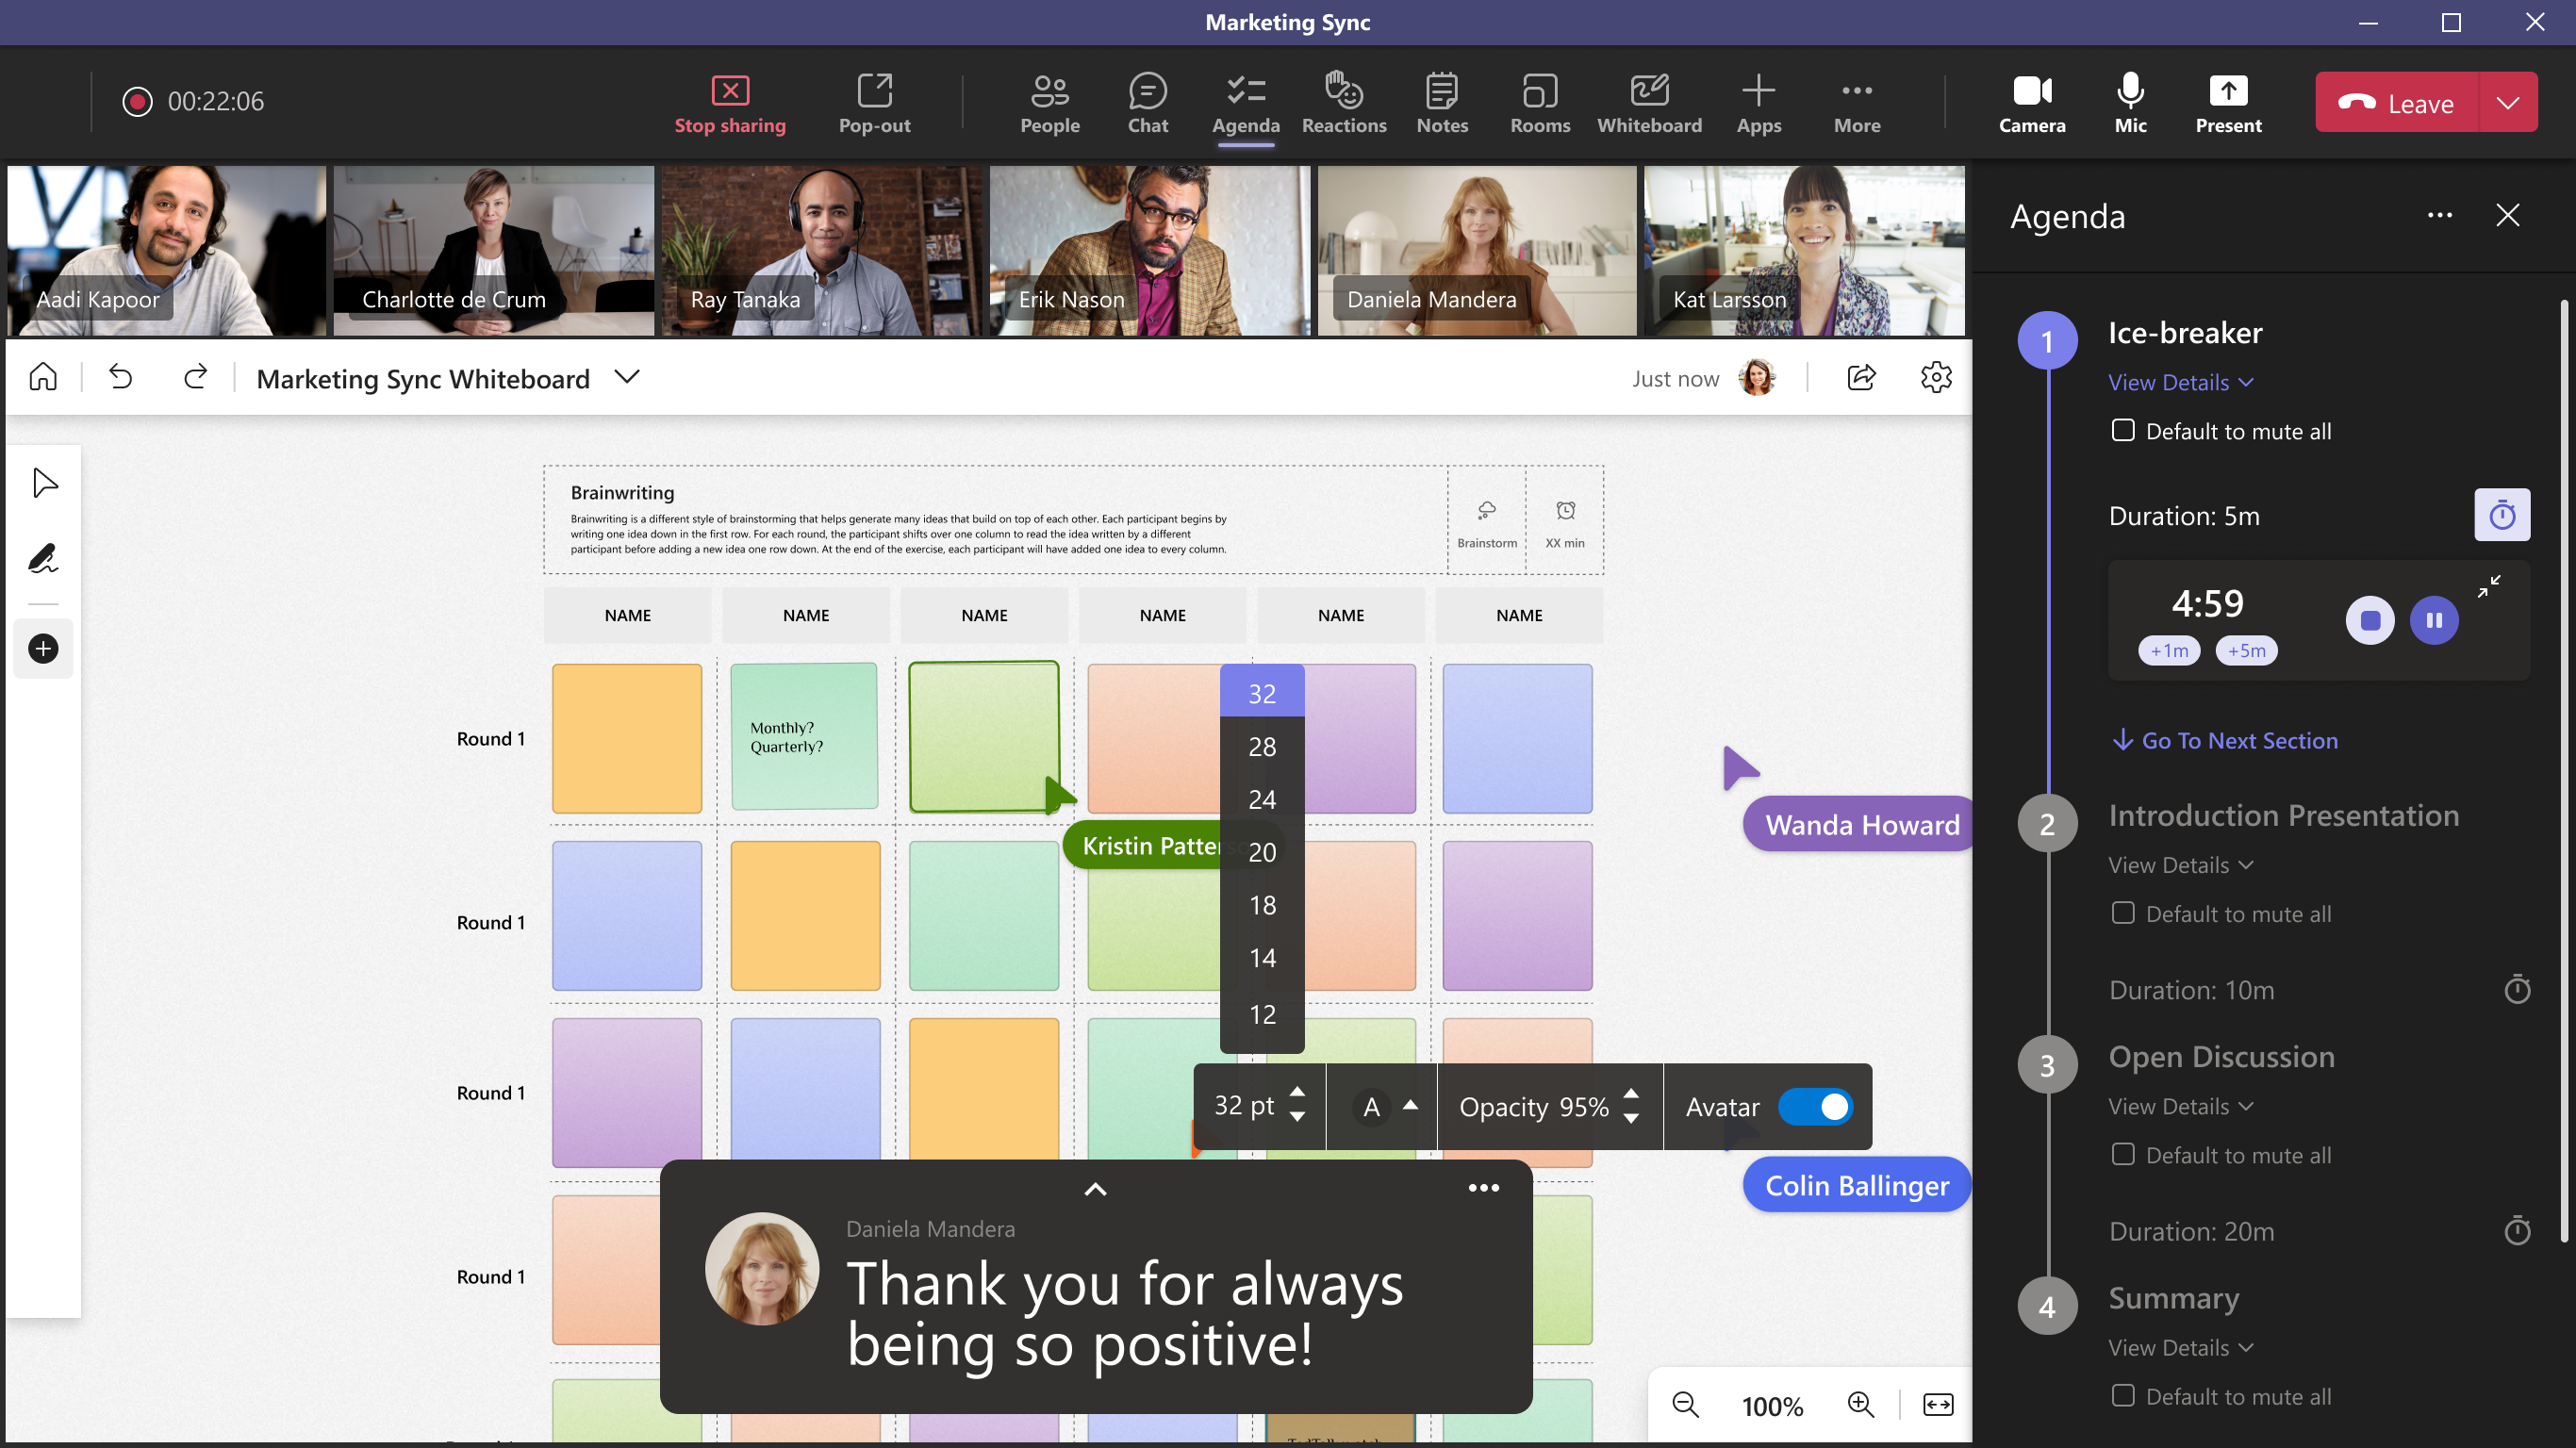Open meeting Notes
Image resolution: width=2576 pixels, height=1448 pixels.
pyautogui.click(x=1441, y=102)
